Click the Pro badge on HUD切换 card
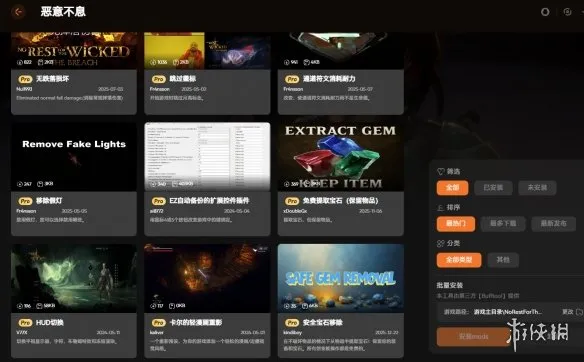The image size is (584, 362). tap(25, 323)
